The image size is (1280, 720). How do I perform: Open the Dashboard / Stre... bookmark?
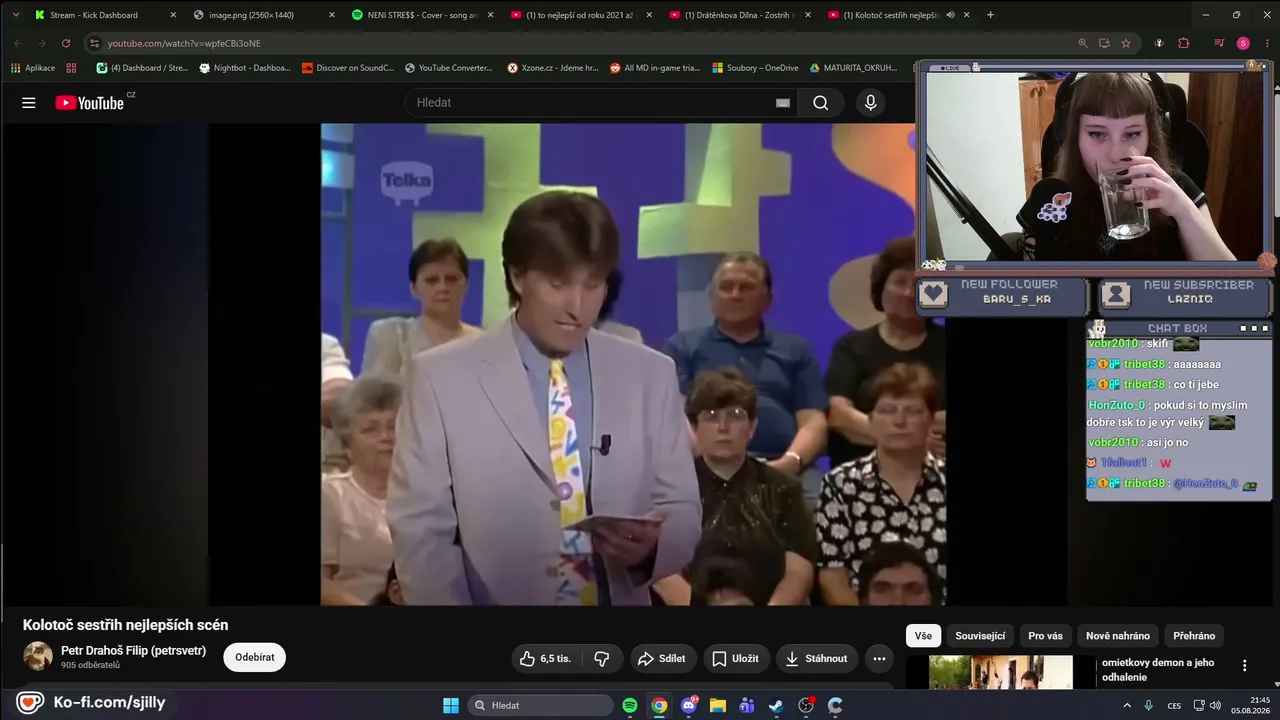[143, 68]
